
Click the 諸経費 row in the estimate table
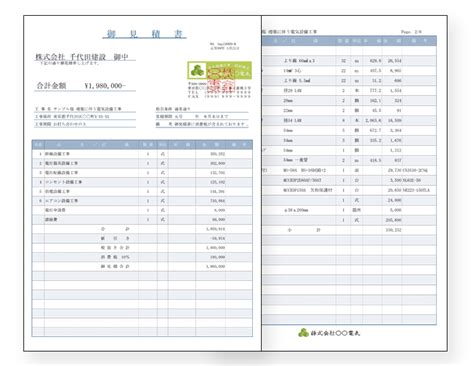142,219
